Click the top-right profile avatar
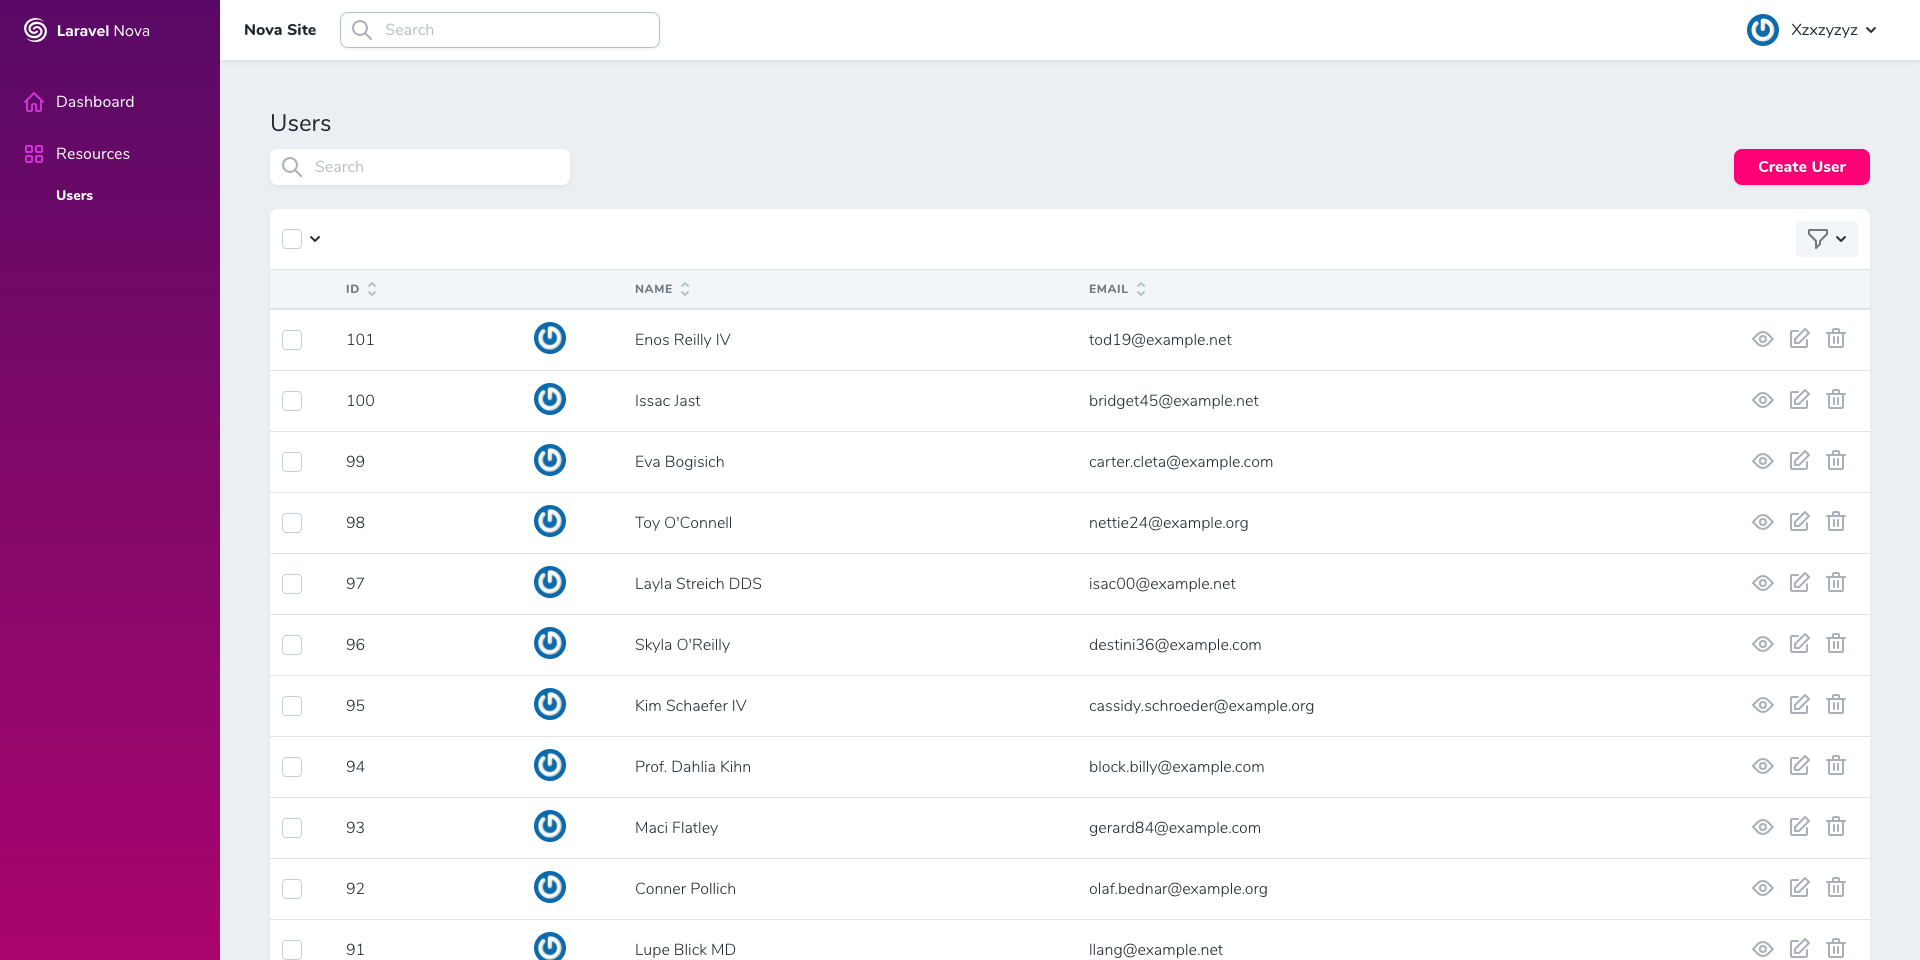This screenshot has height=960, width=1920. coord(1763,30)
